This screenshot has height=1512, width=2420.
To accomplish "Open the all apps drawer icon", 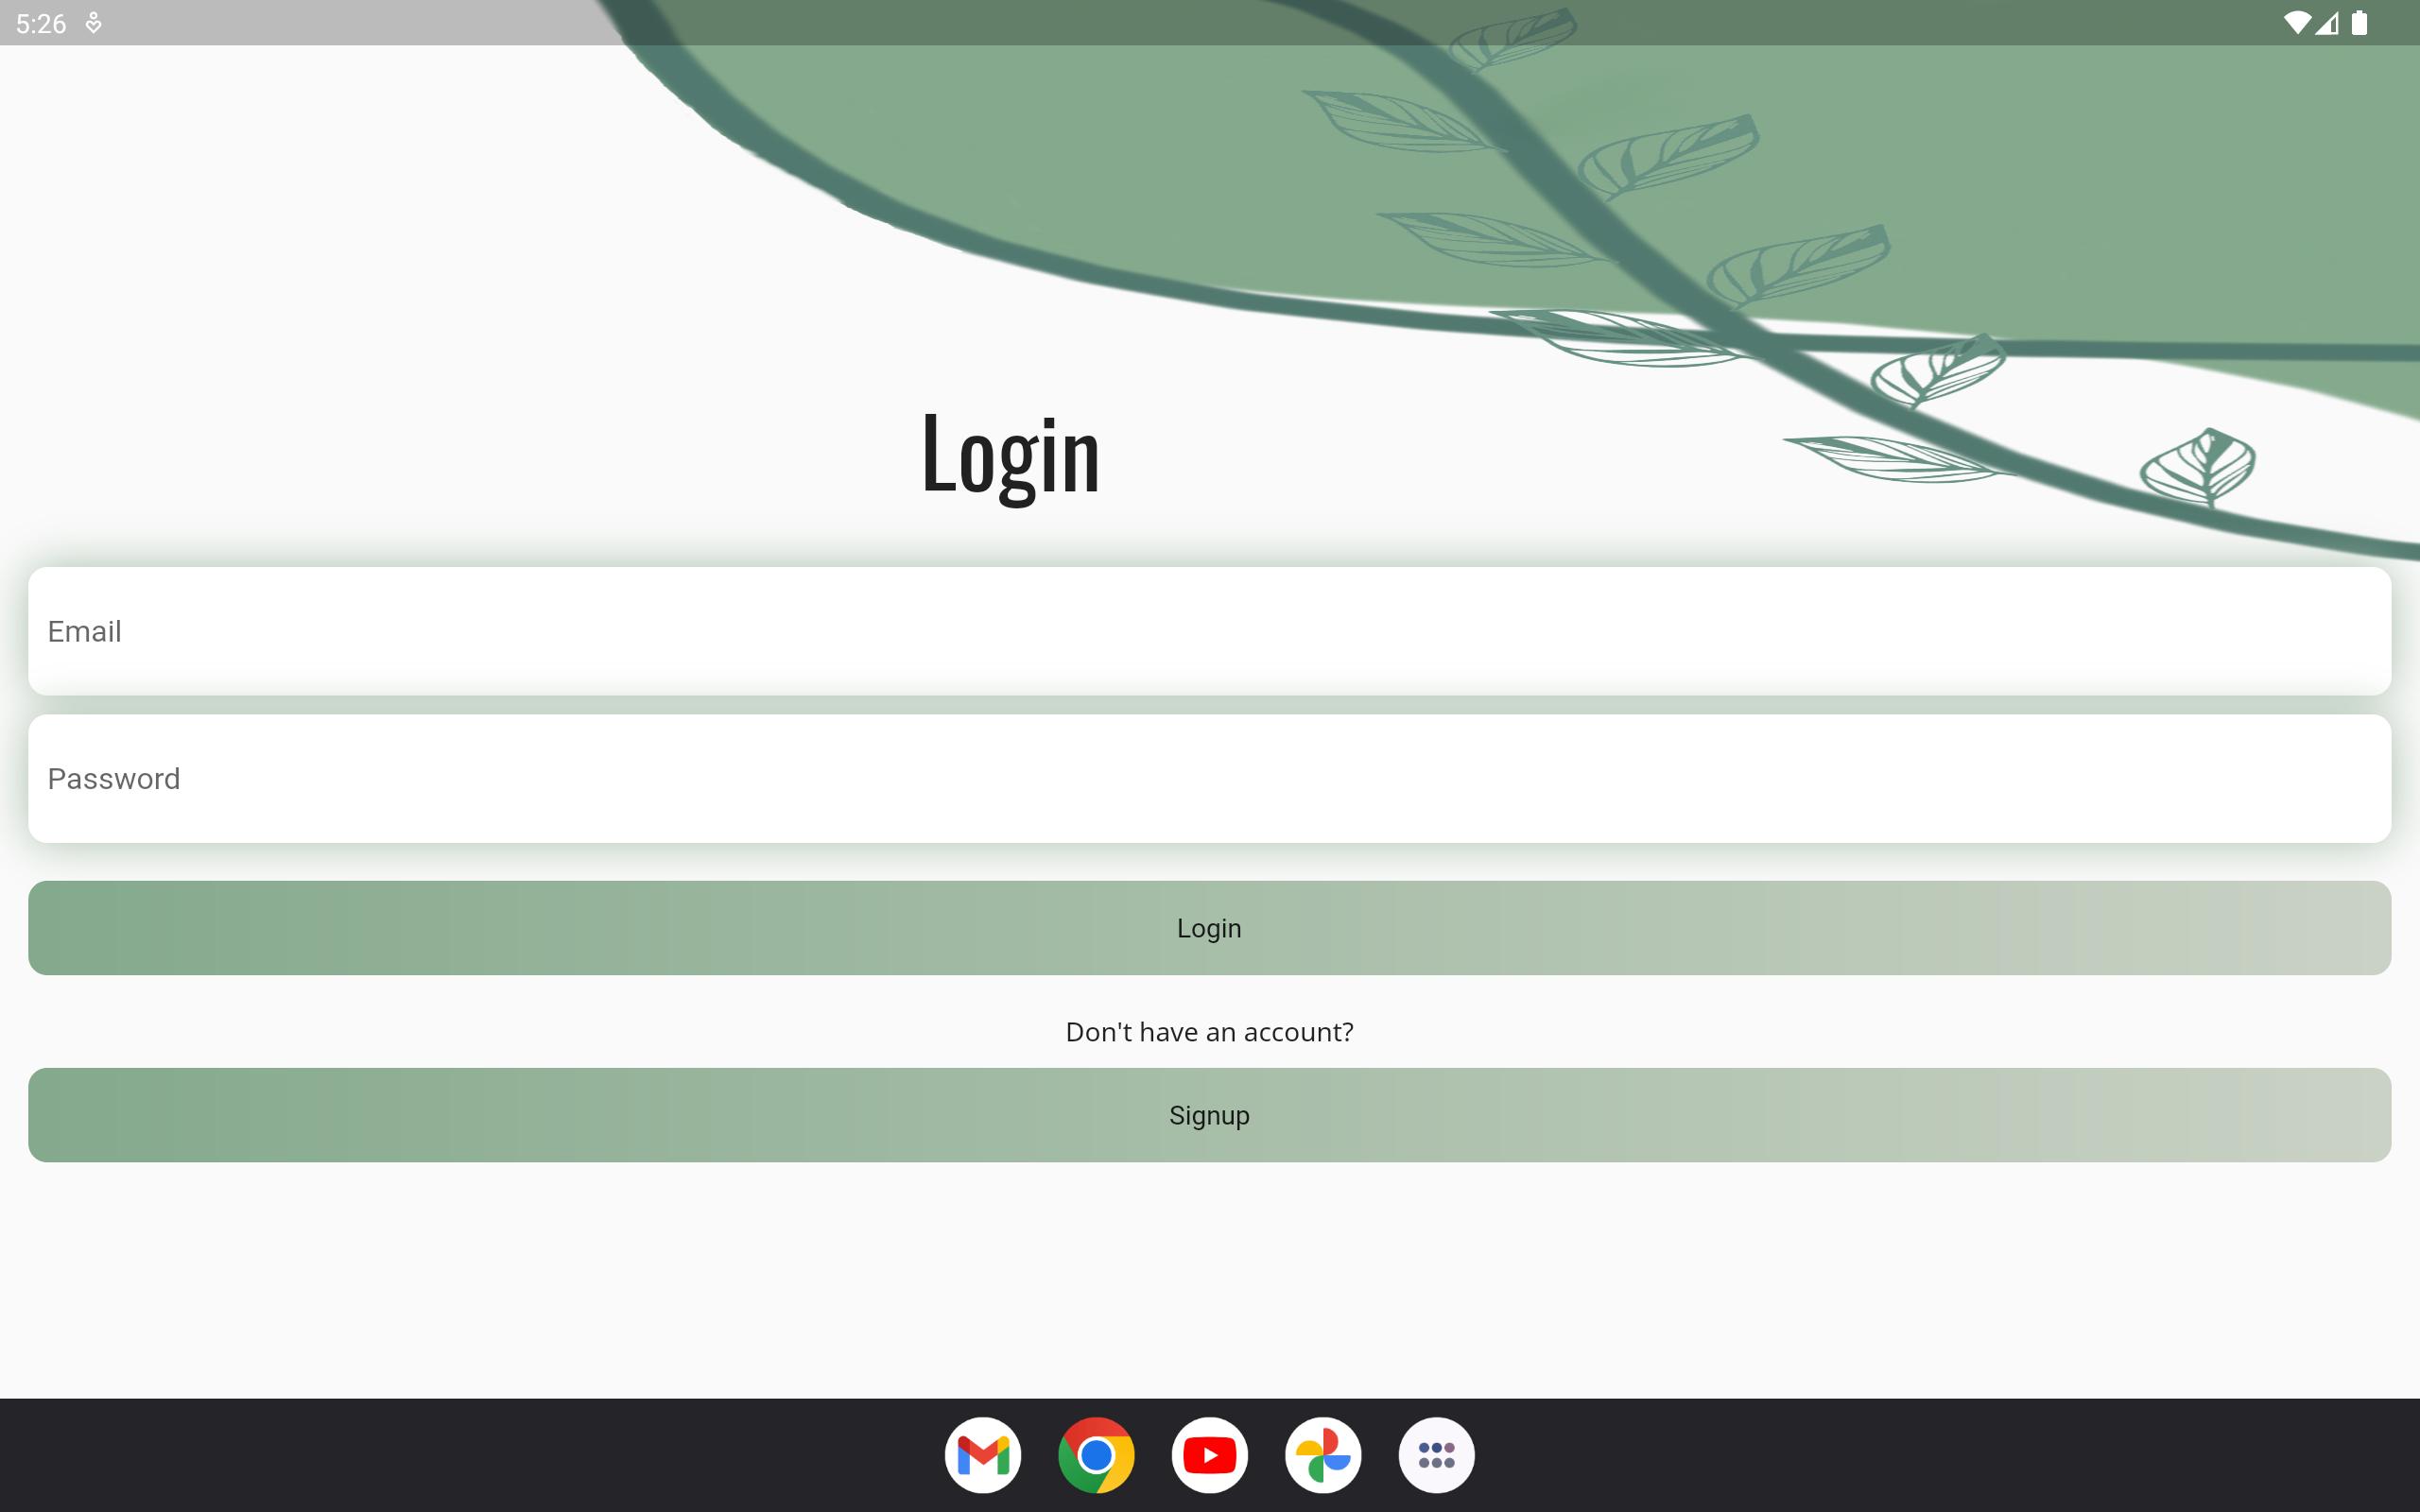I will pos(1436,1455).
